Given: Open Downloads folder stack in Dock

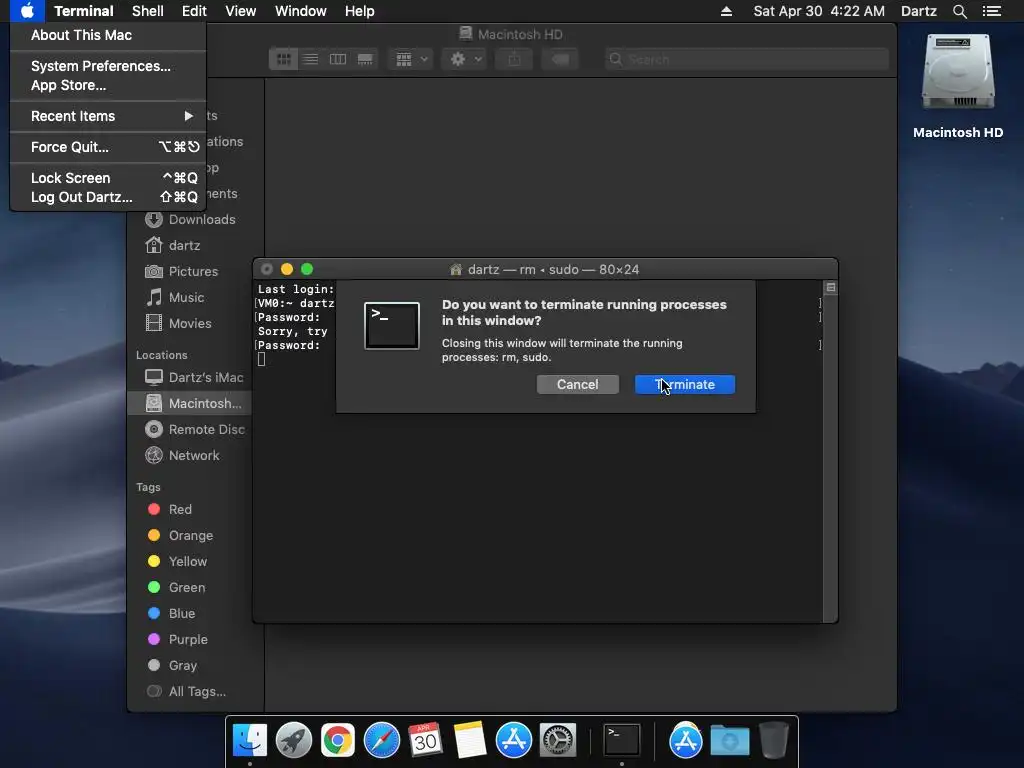Looking at the screenshot, I should pyautogui.click(x=729, y=741).
